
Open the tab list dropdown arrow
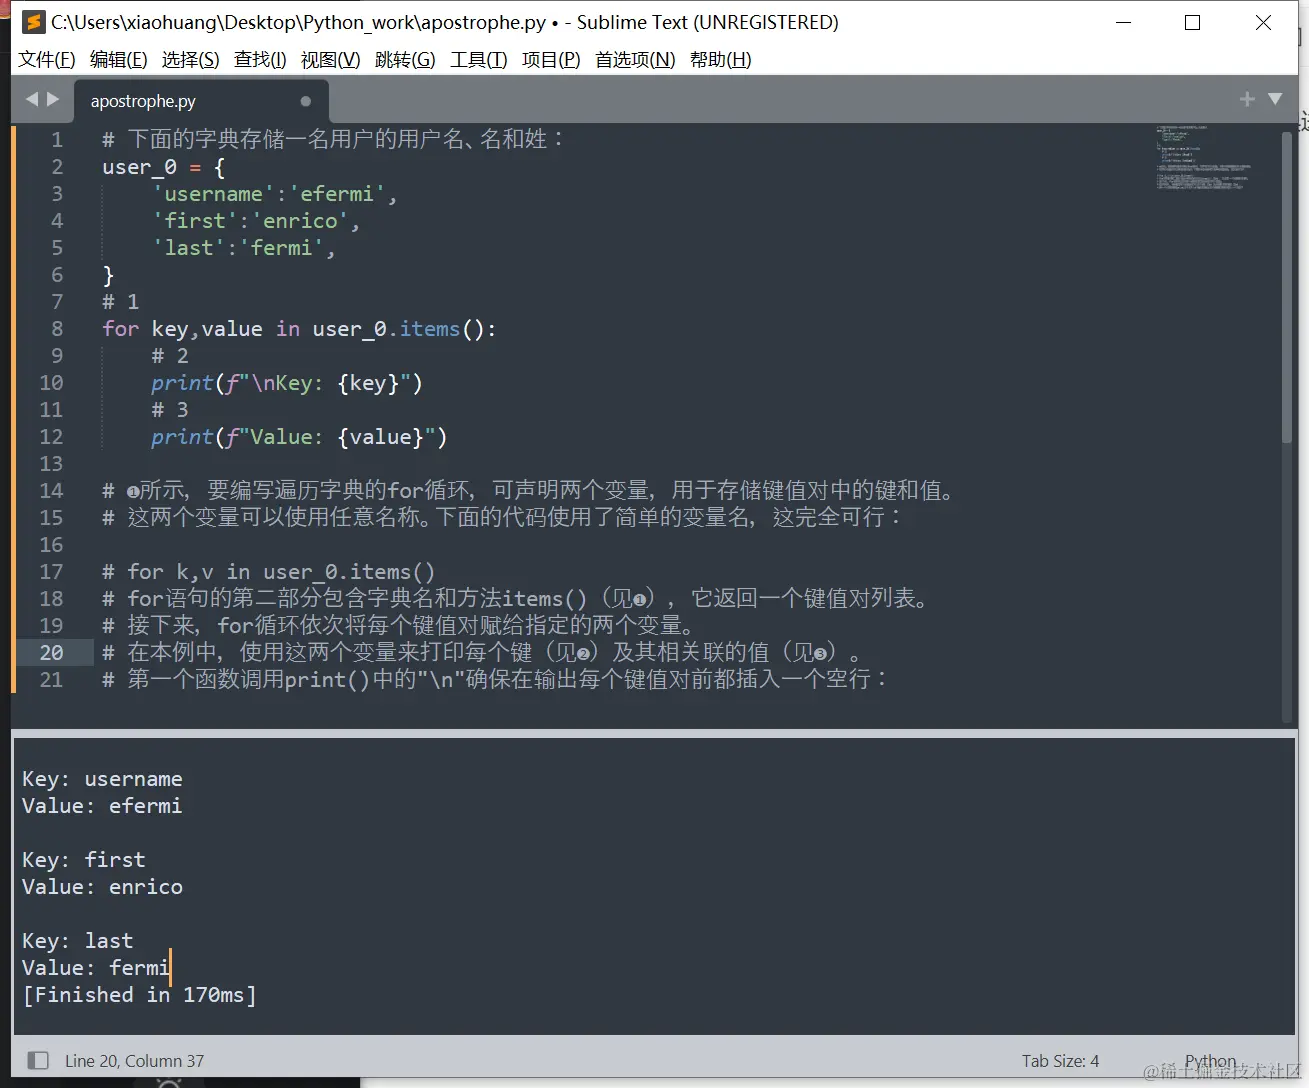1275,99
